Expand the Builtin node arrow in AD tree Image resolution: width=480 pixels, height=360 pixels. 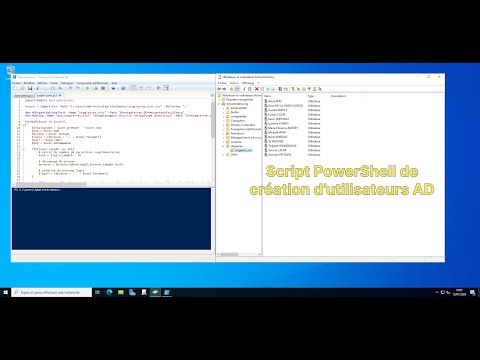tap(223, 112)
